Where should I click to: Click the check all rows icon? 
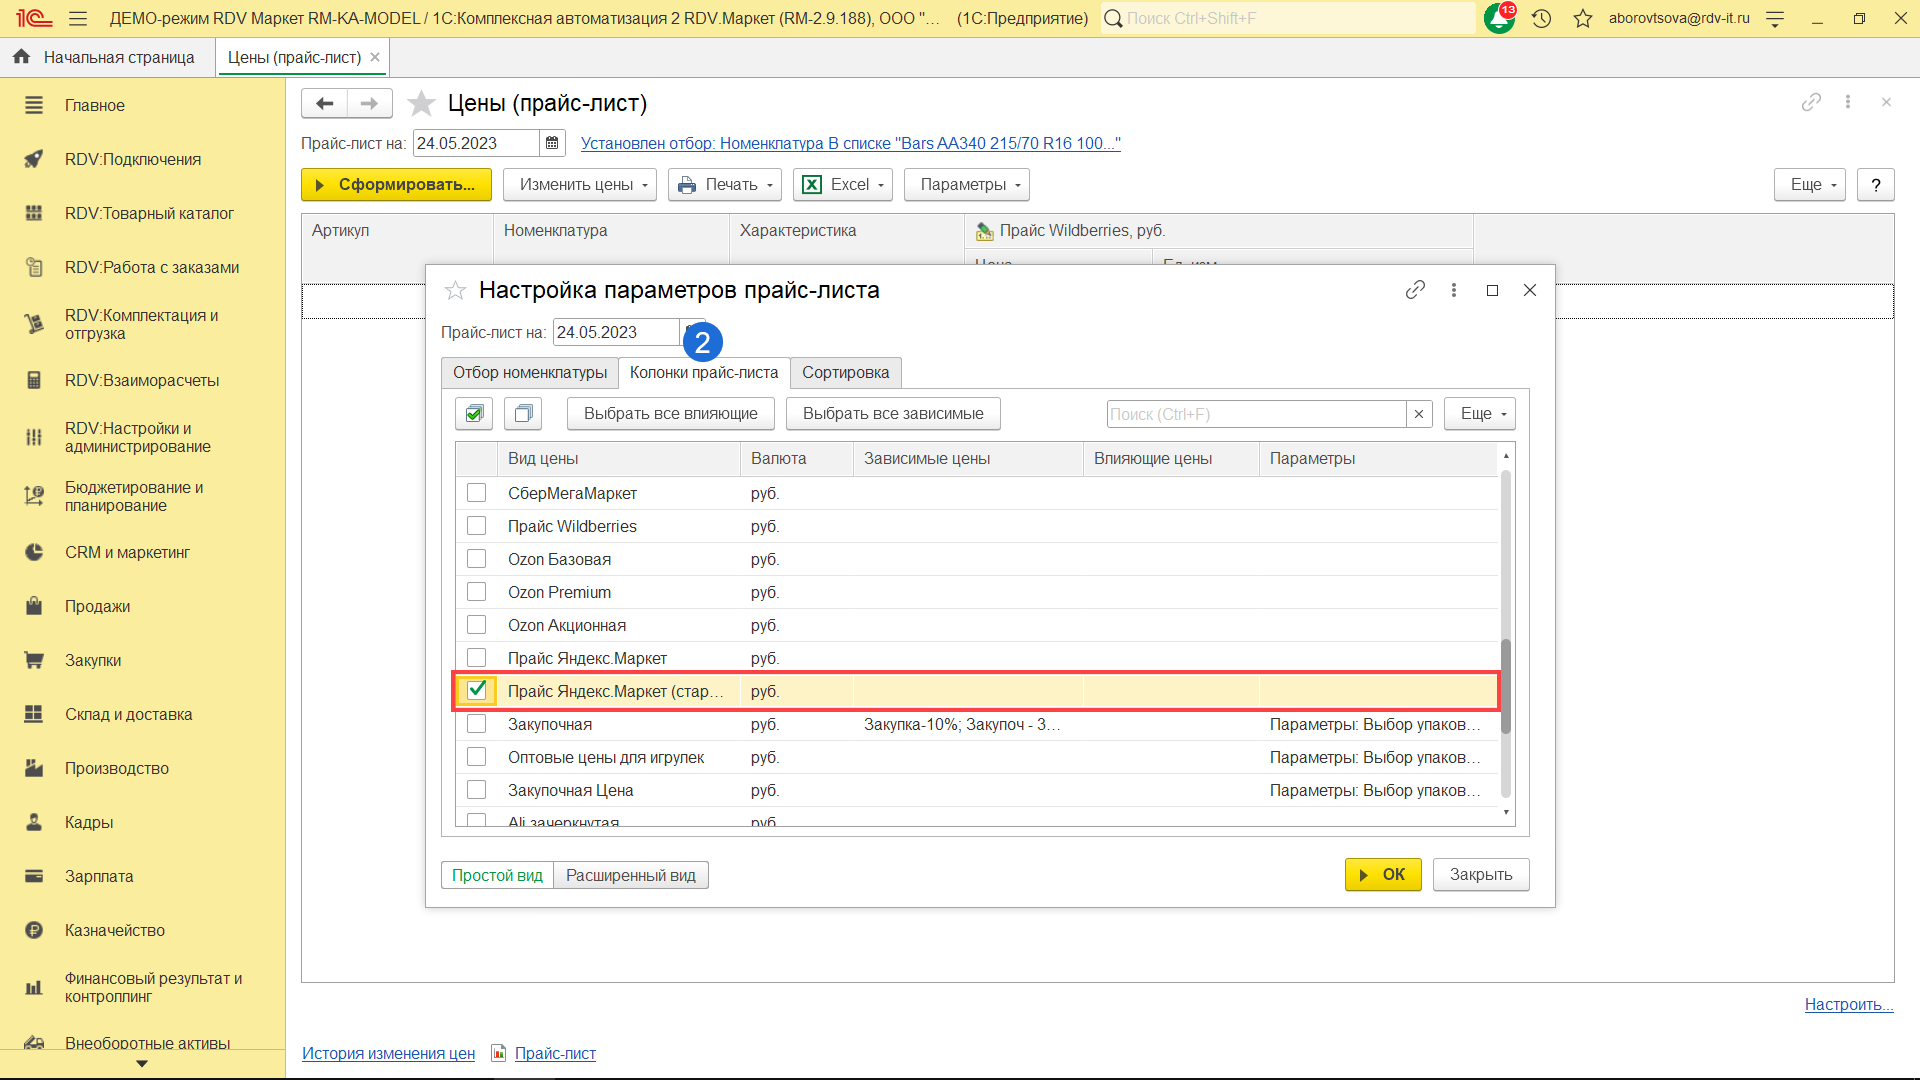[474, 413]
